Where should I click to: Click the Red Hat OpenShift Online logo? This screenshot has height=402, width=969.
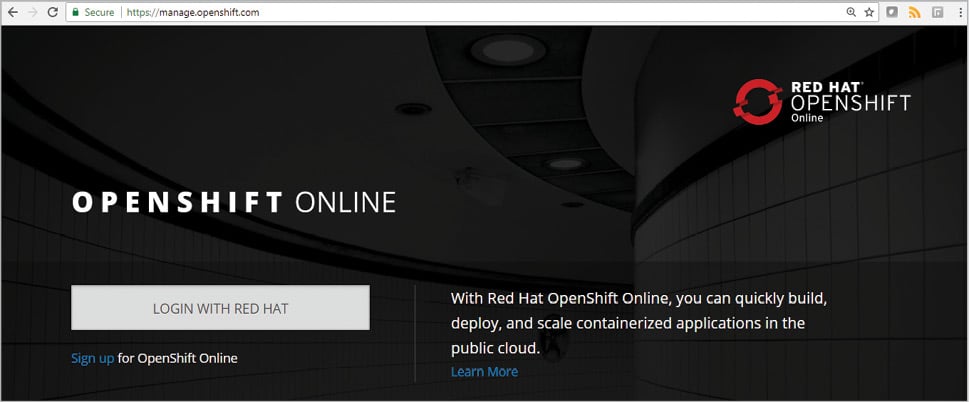point(821,101)
